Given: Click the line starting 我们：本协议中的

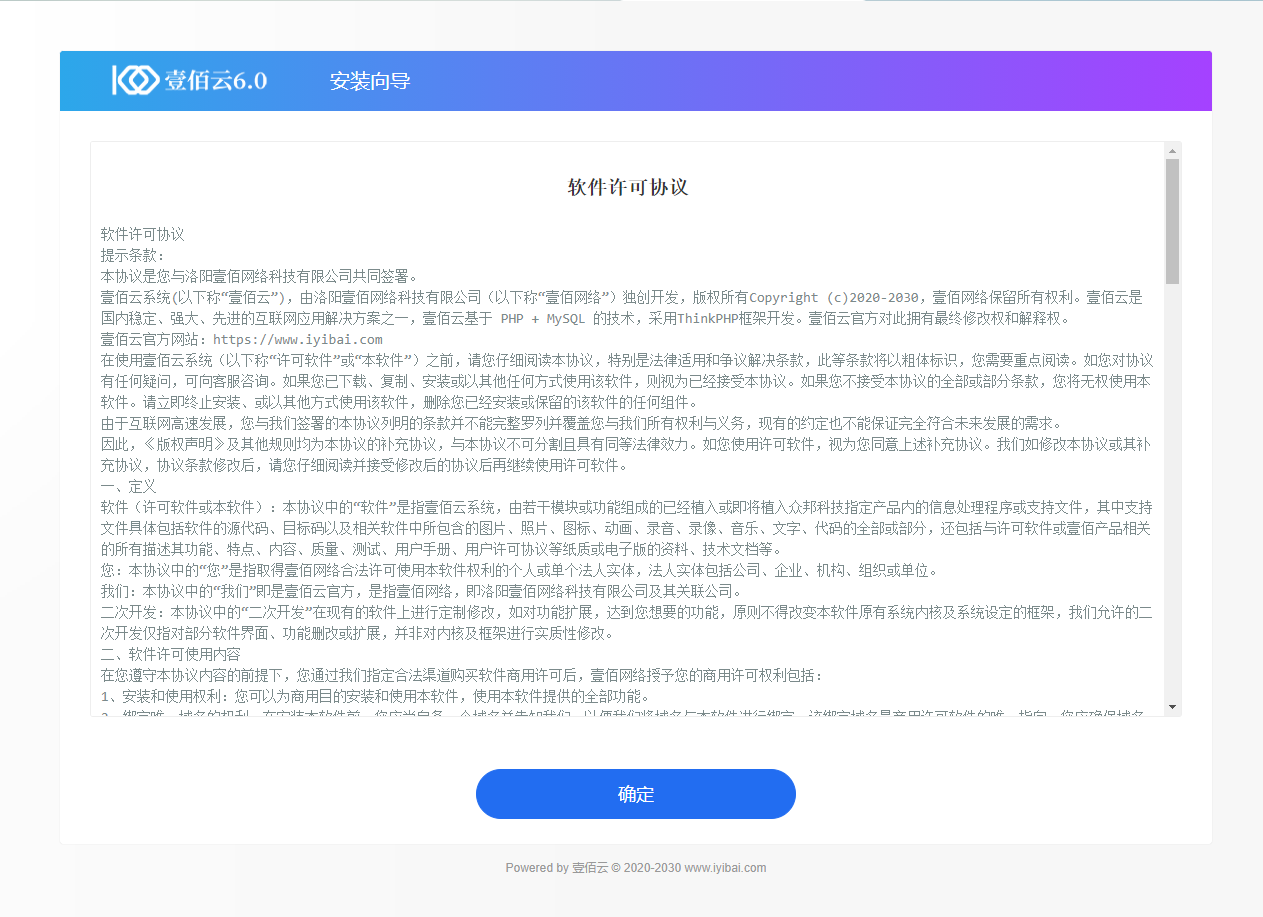Looking at the screenshot, I should (421, 591).
